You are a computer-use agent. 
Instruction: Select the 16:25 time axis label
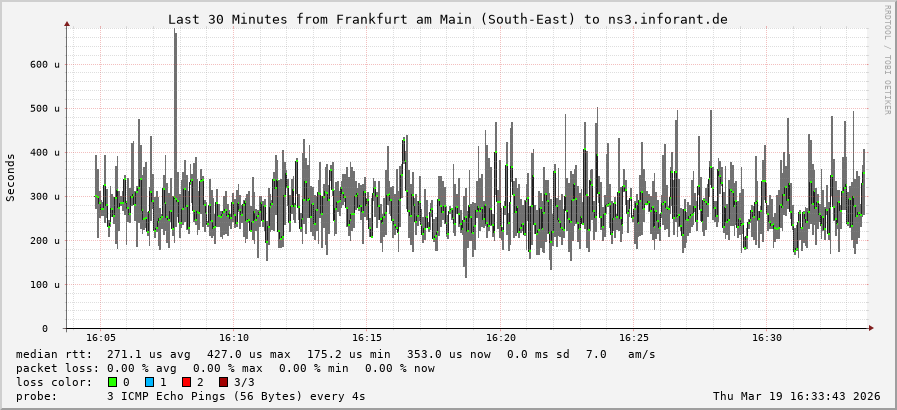coord(634,338)
